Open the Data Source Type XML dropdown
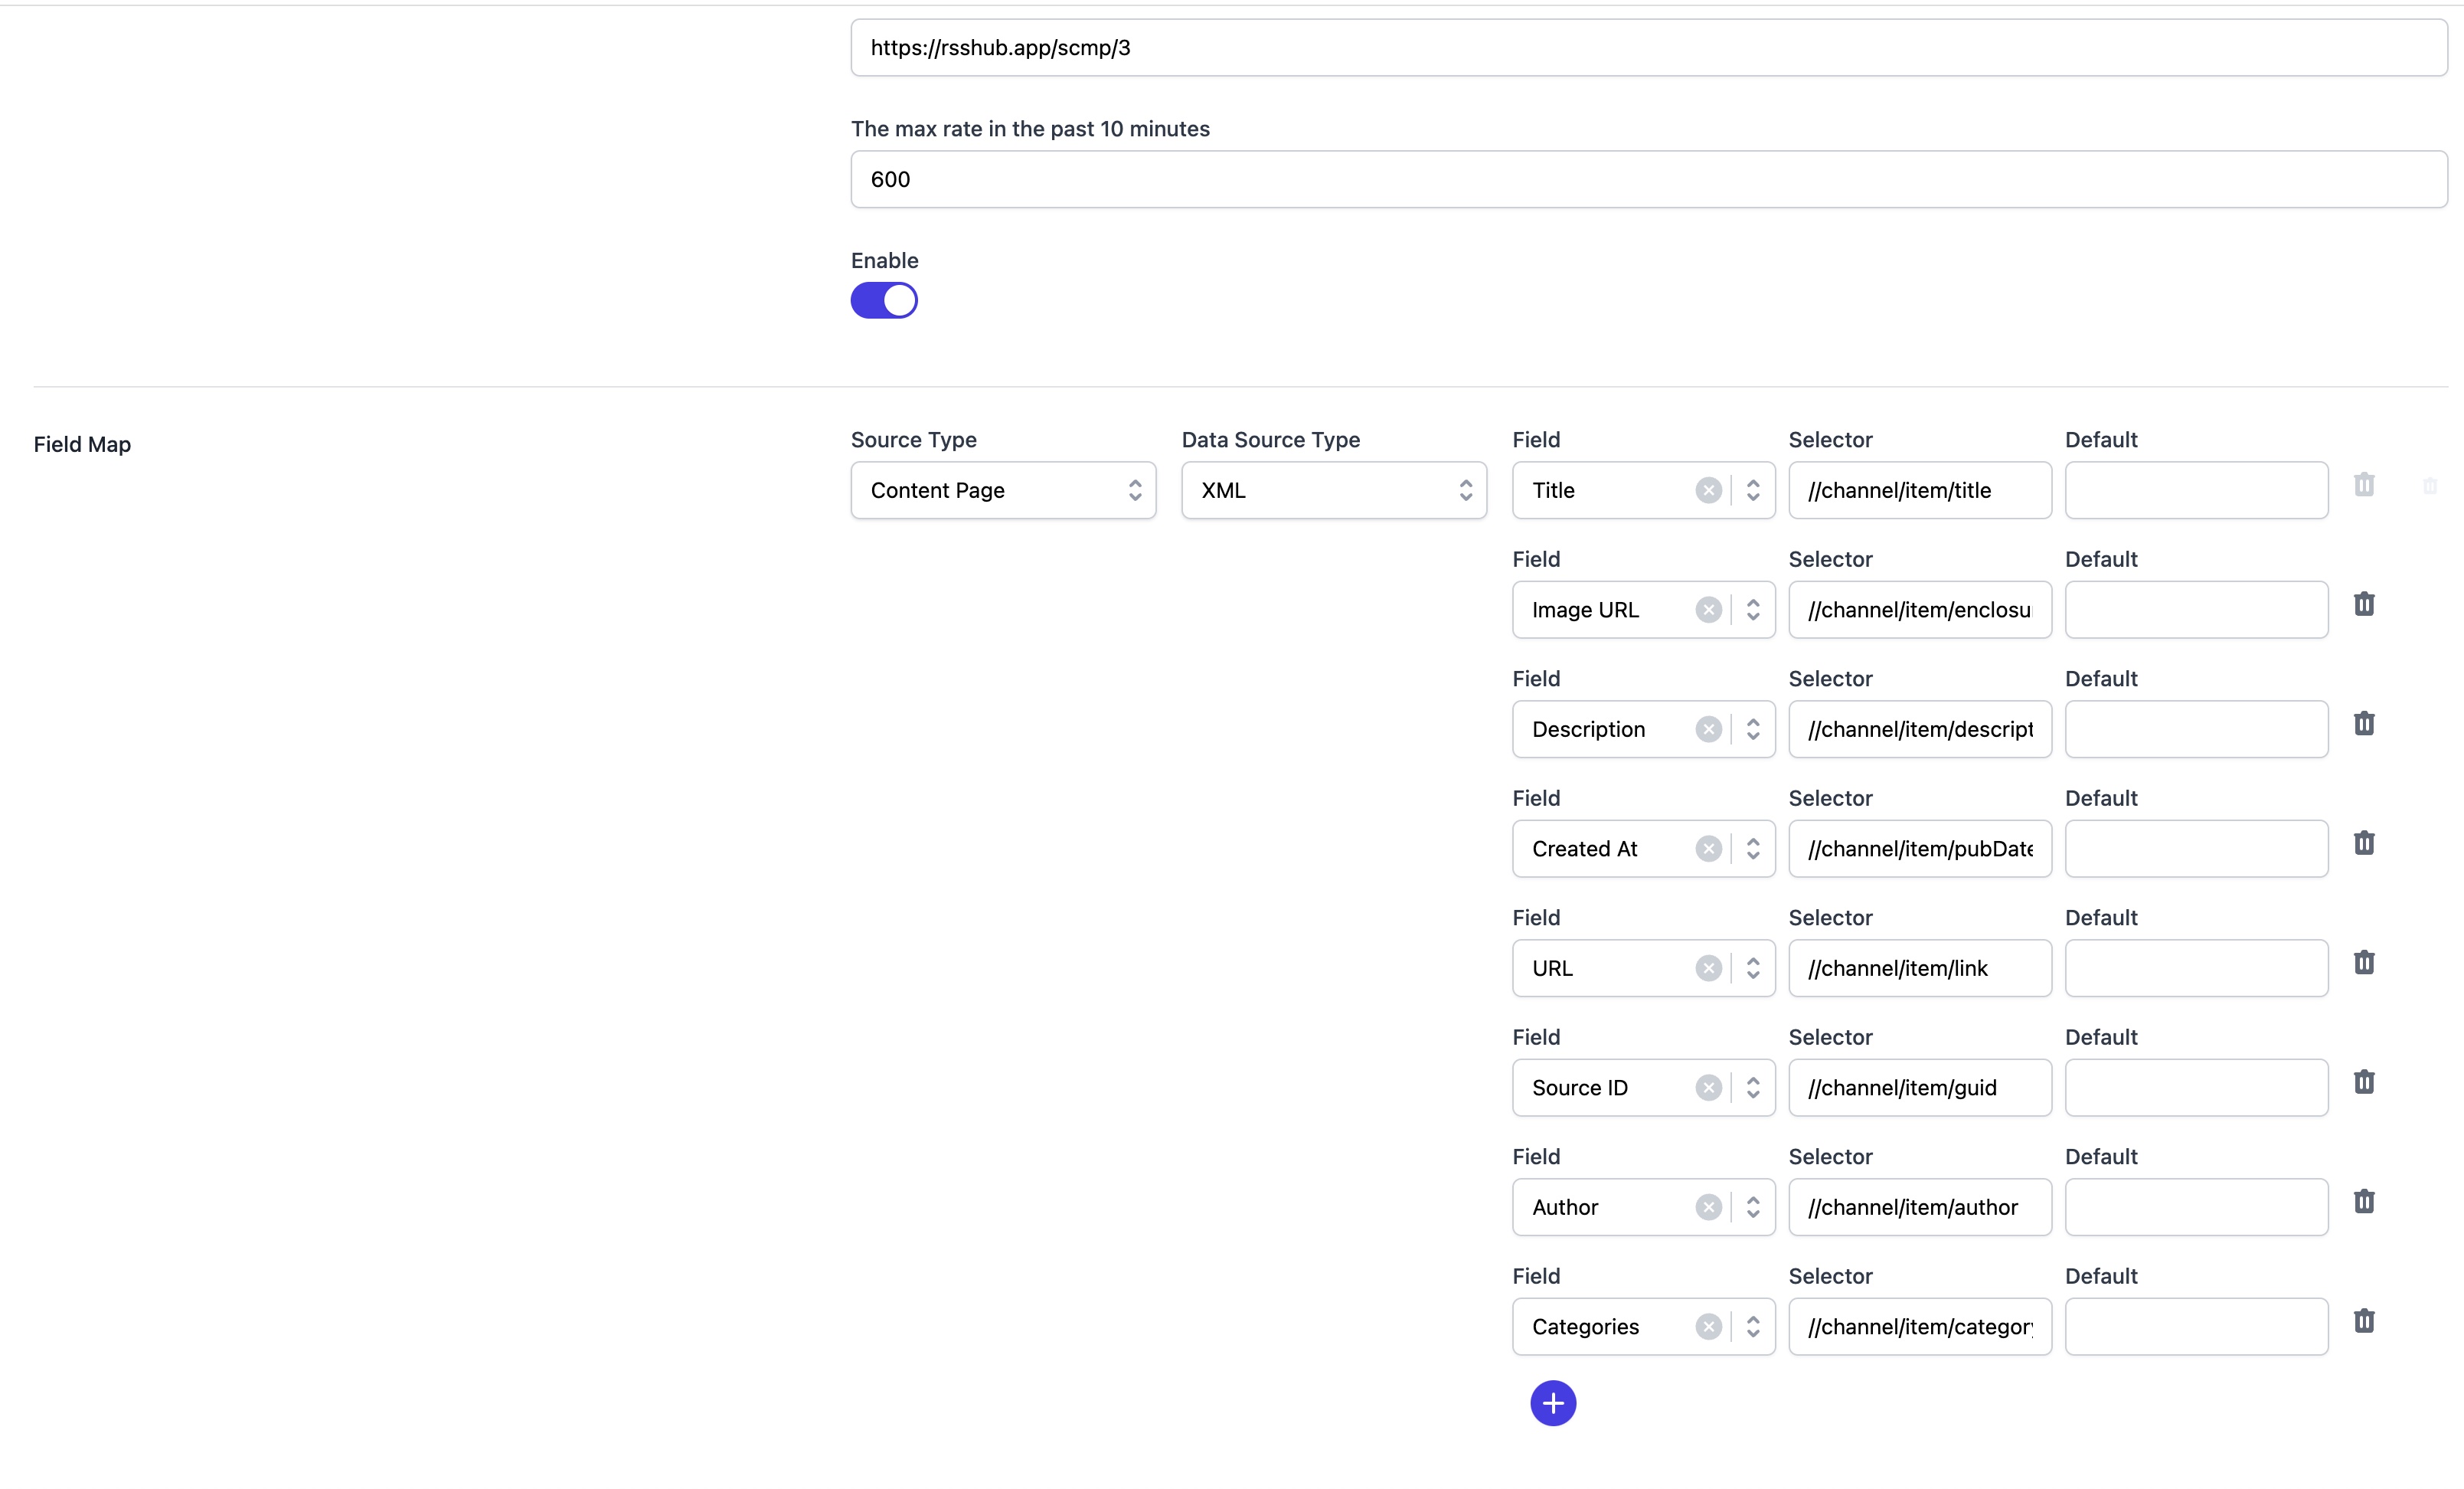2464x1489 pixels. coord(1333,490)
